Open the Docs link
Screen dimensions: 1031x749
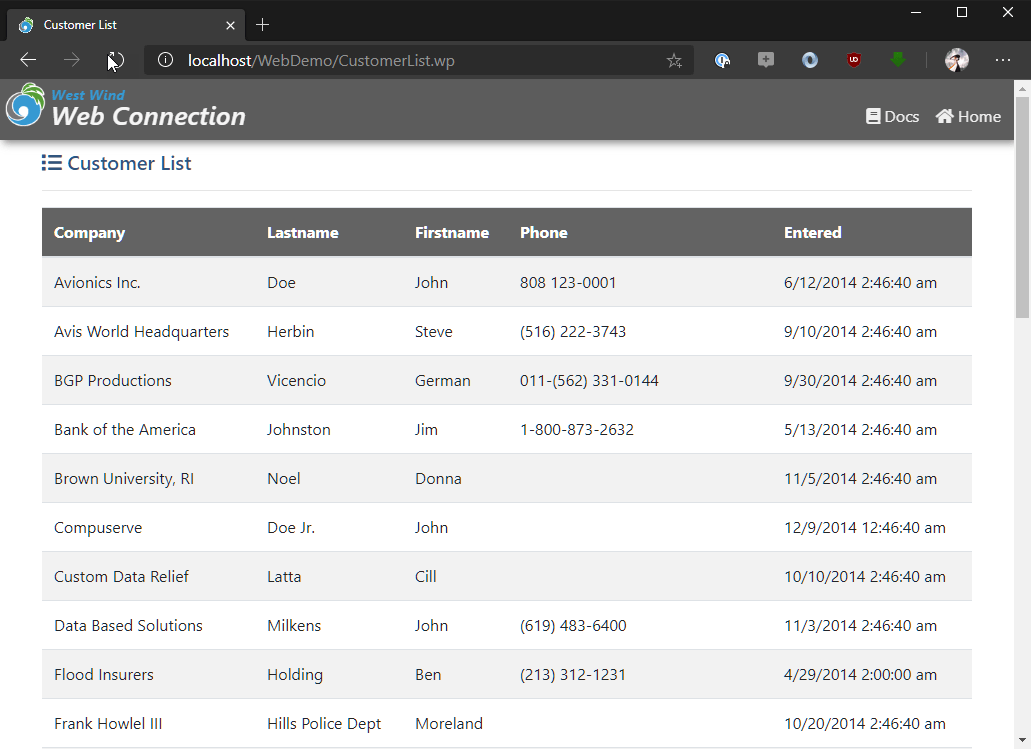[892, 116]
